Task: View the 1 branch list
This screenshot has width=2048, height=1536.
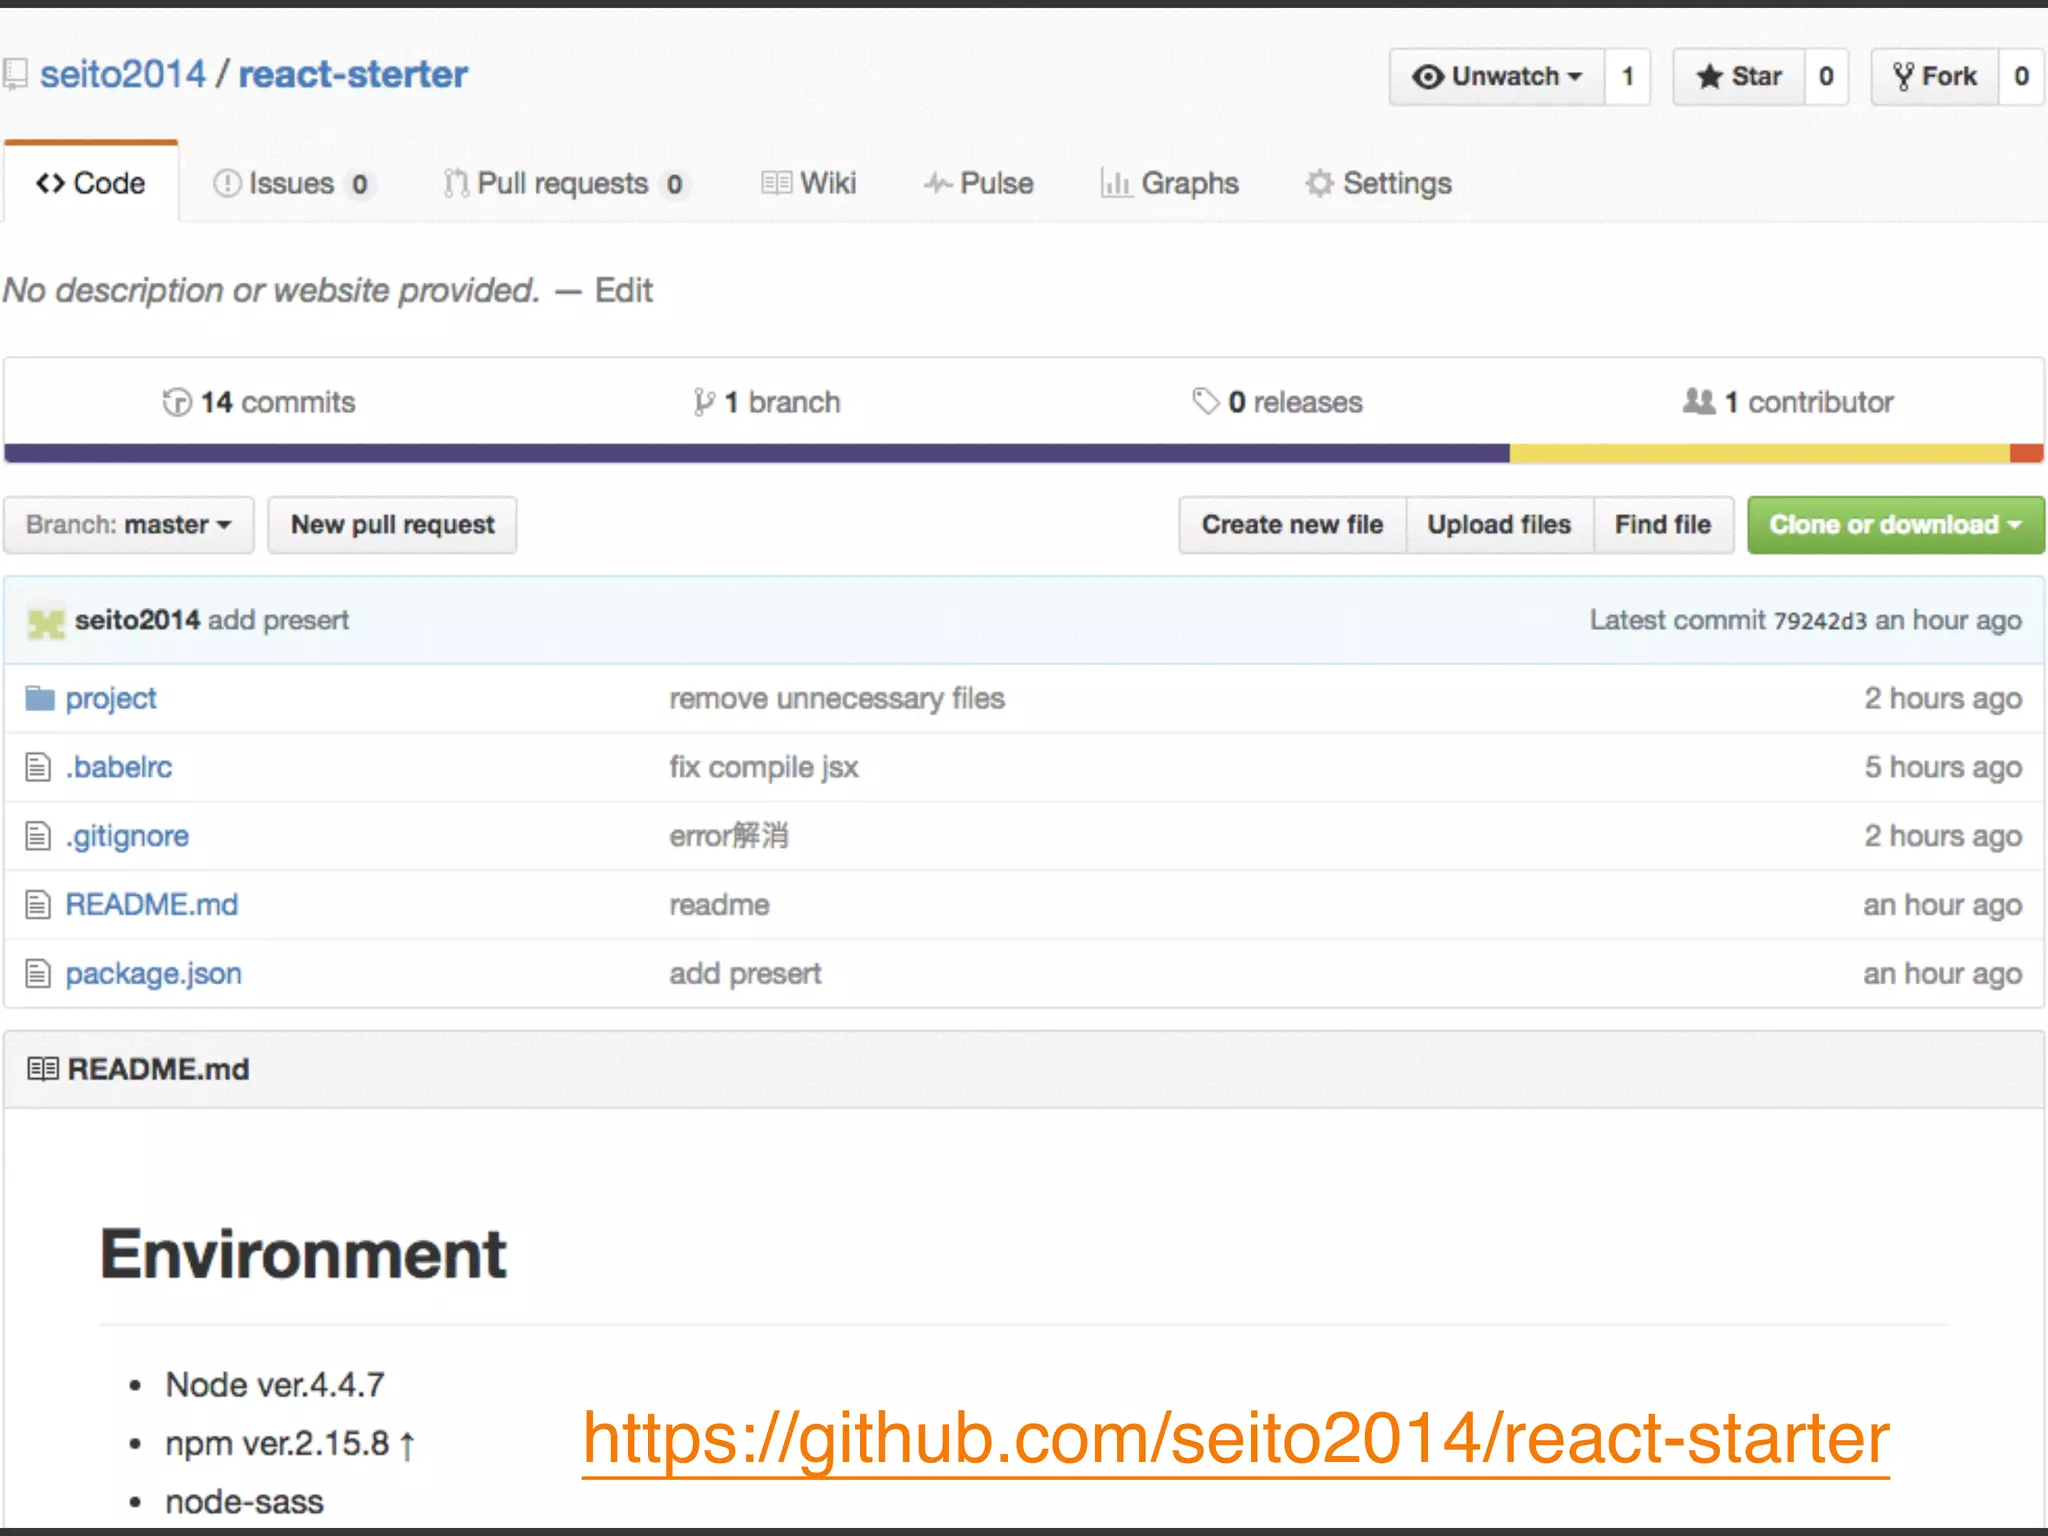Action: click(x=767, y=402)
